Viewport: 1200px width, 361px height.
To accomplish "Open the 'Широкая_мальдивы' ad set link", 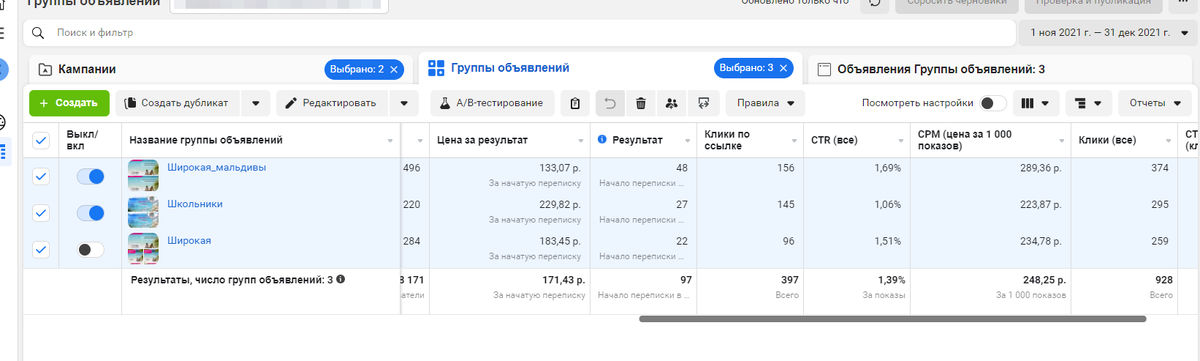I will (217, 168).
